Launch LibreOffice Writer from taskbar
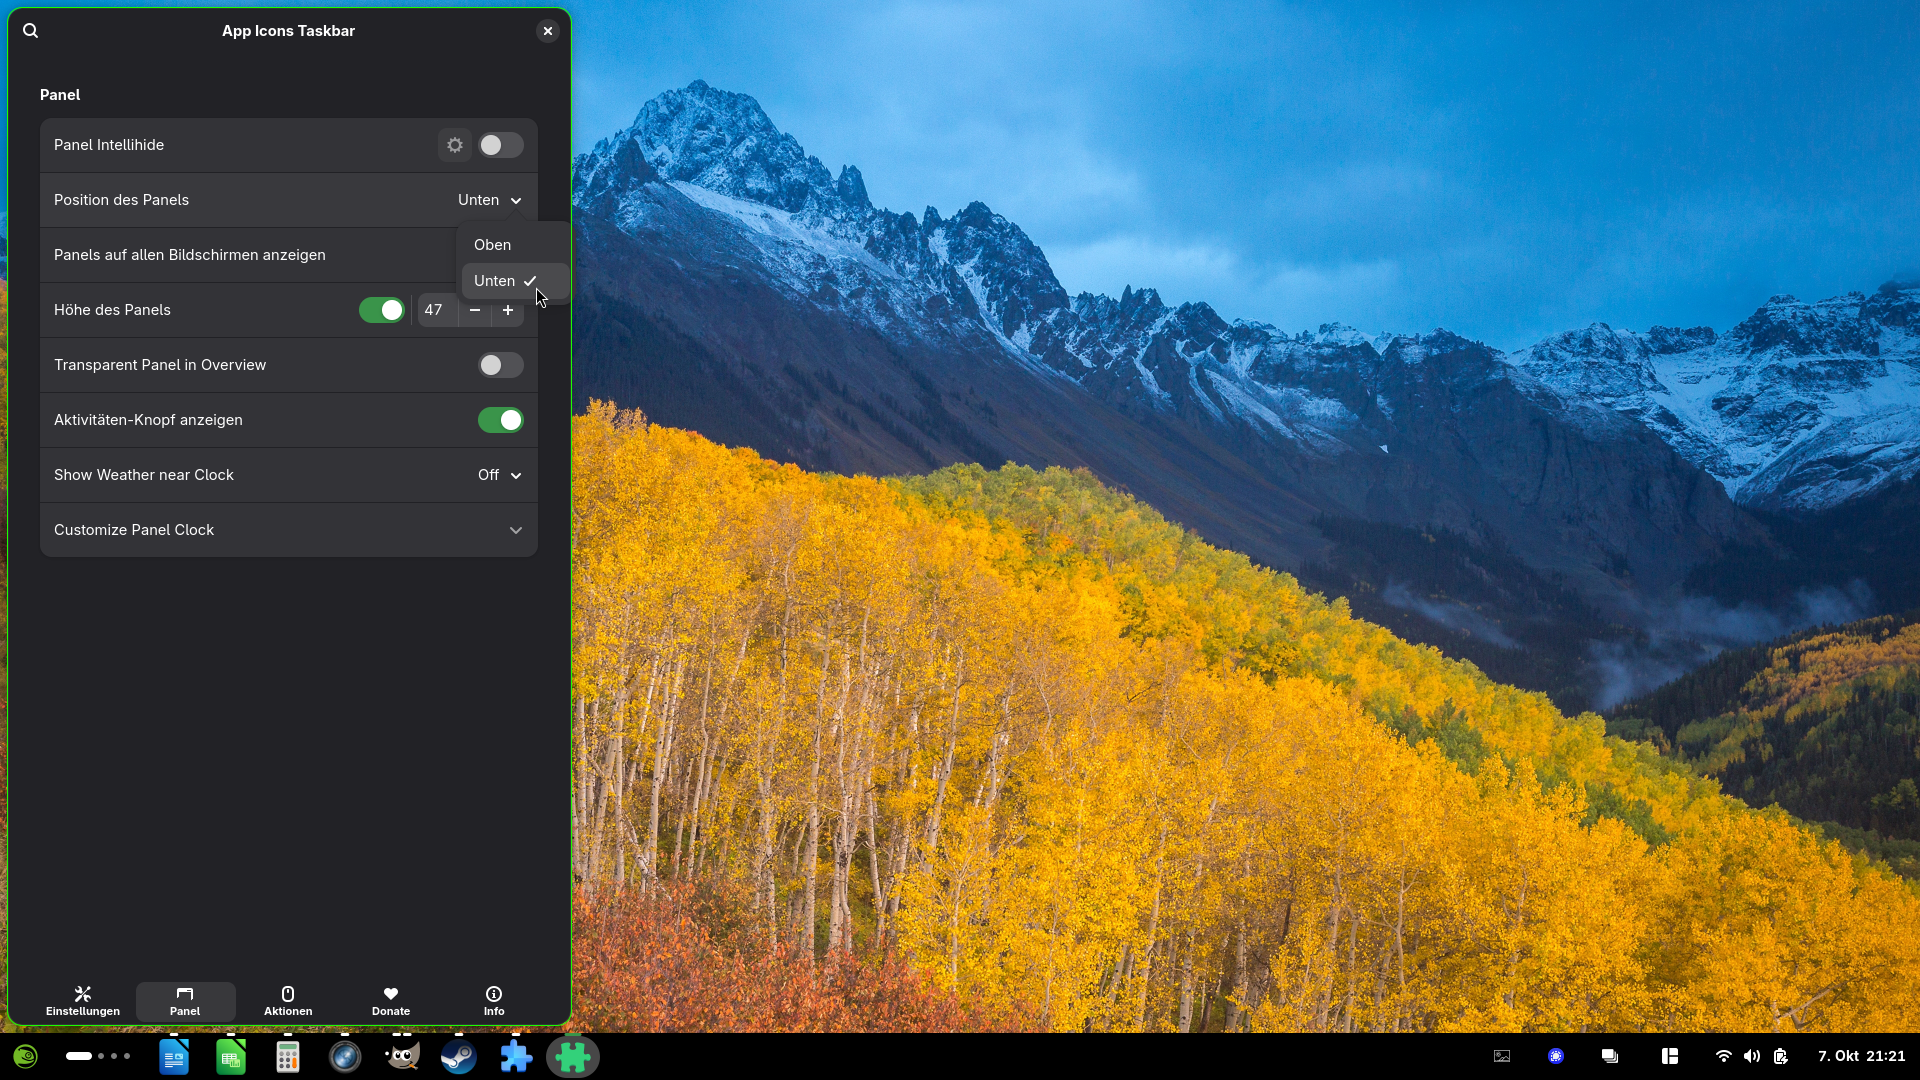The width and height of the screenshot is (1920, 1080). point(174,1057)
